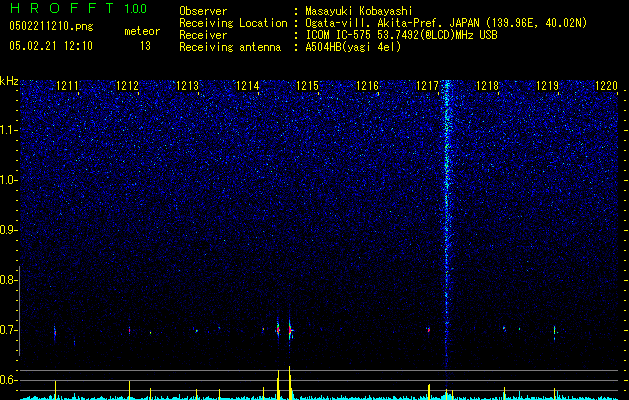Image resolution: width=629 pixels, height=400 pixels.
Task: Click the Observer label
Action: pos(203,11)
